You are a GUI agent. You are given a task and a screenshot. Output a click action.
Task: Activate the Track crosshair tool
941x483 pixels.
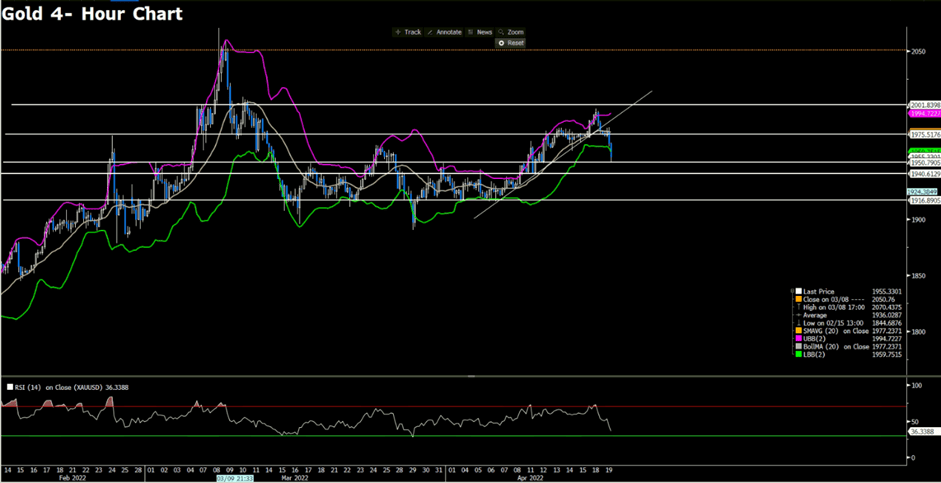point(408,32)
